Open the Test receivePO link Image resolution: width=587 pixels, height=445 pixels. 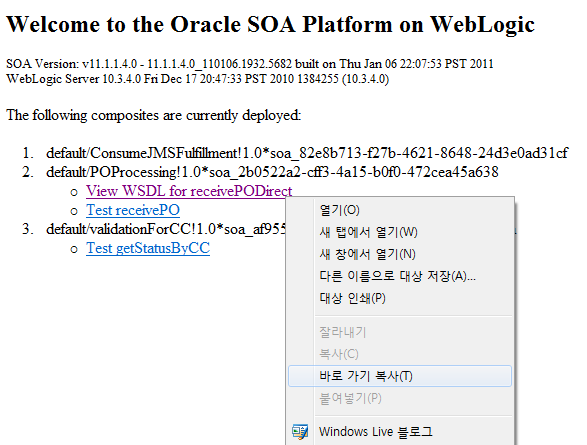[133, 210]
